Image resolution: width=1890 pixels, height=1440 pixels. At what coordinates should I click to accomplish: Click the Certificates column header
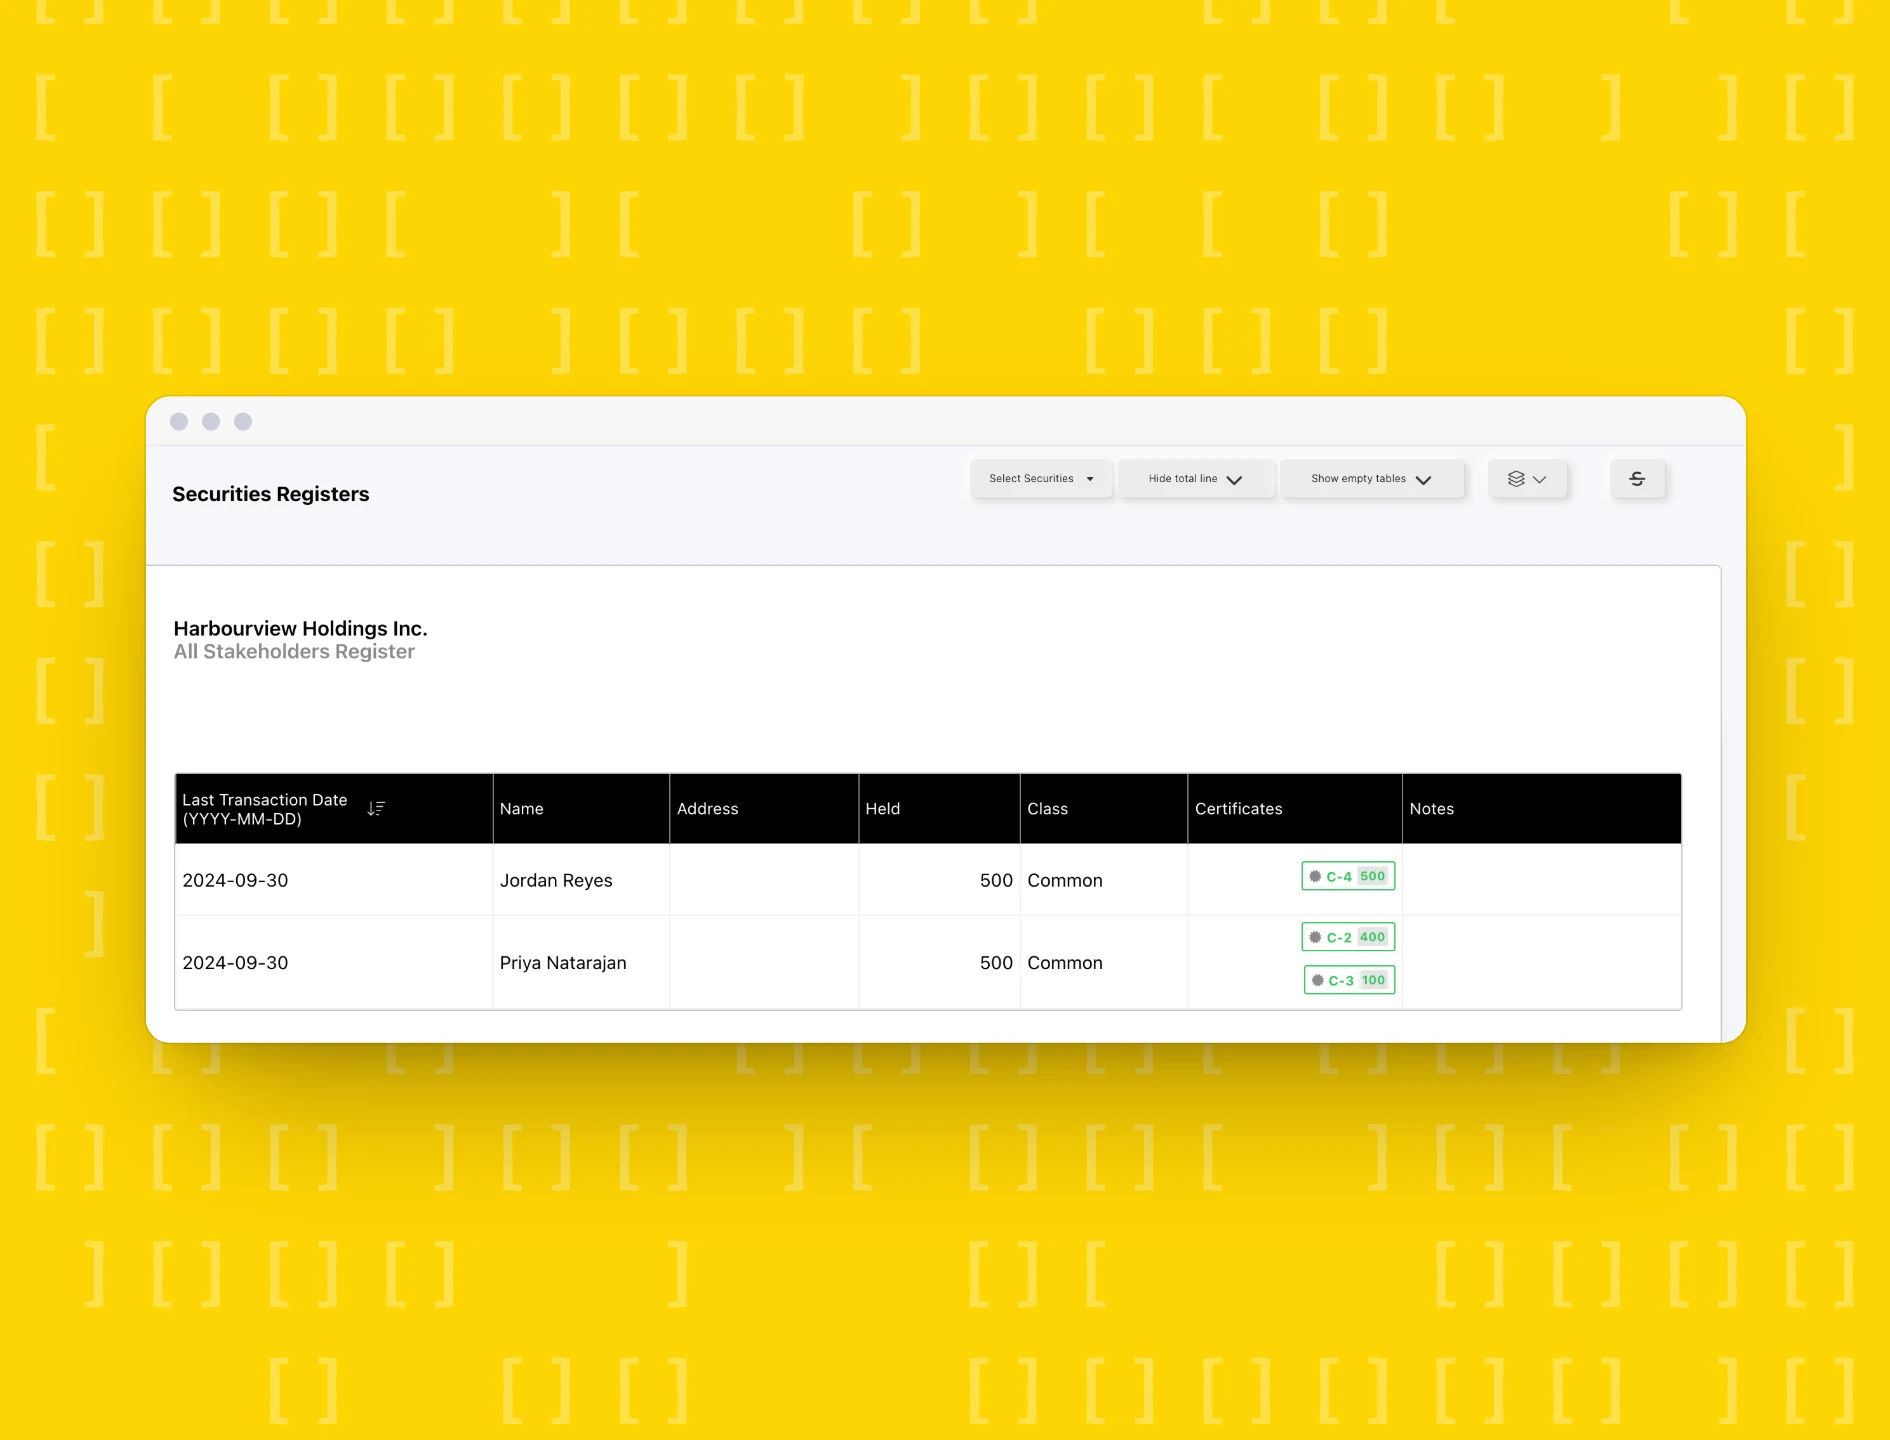pyautogui.click(x=1295, y=808)
